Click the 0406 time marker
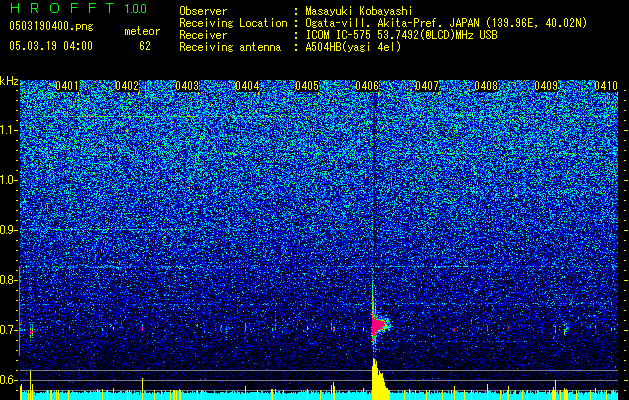The width and height of the screenshot is (629, 400). click(x=367, y=86)
